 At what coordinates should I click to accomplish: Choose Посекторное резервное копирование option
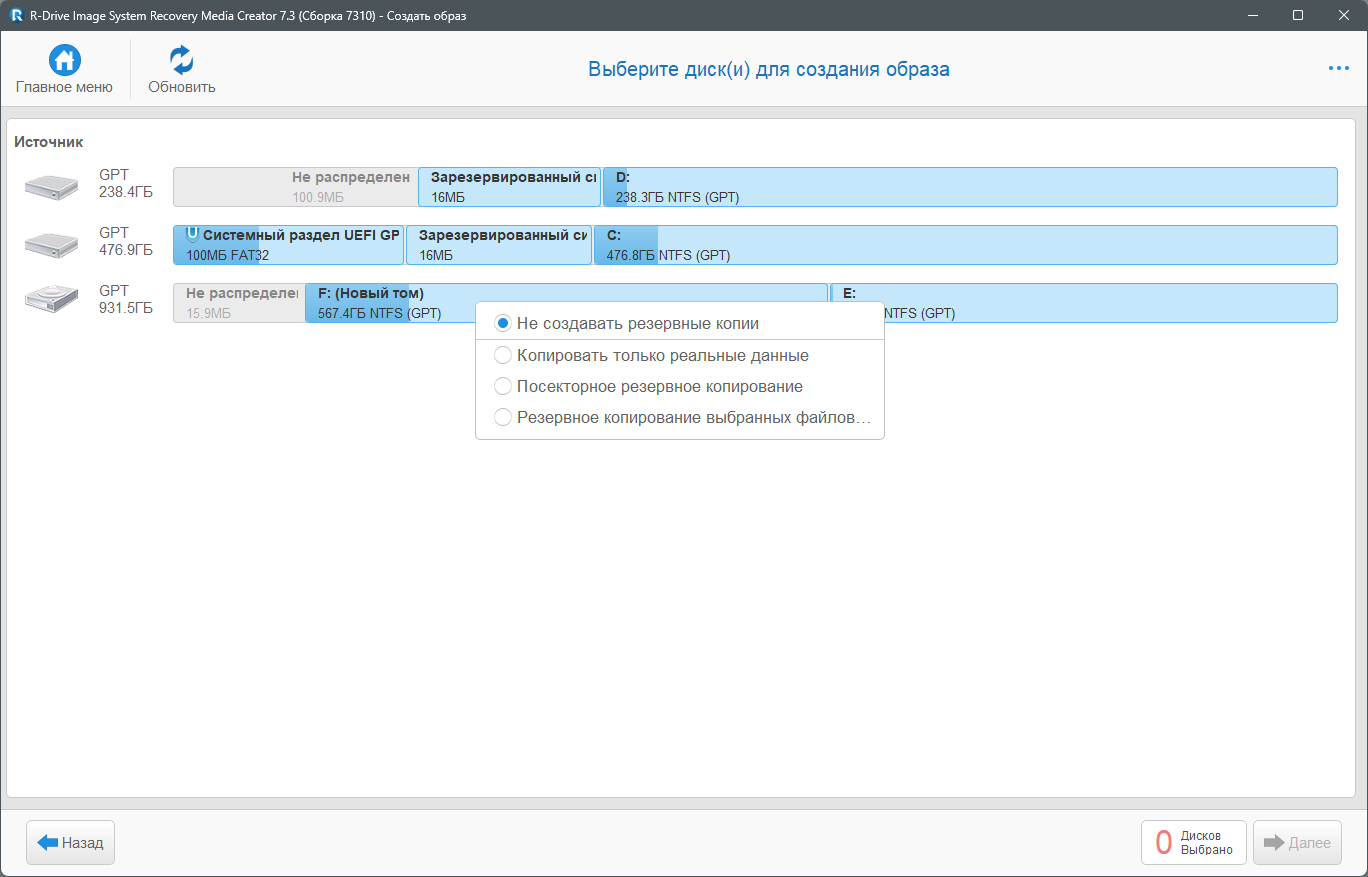pos(503,387)
